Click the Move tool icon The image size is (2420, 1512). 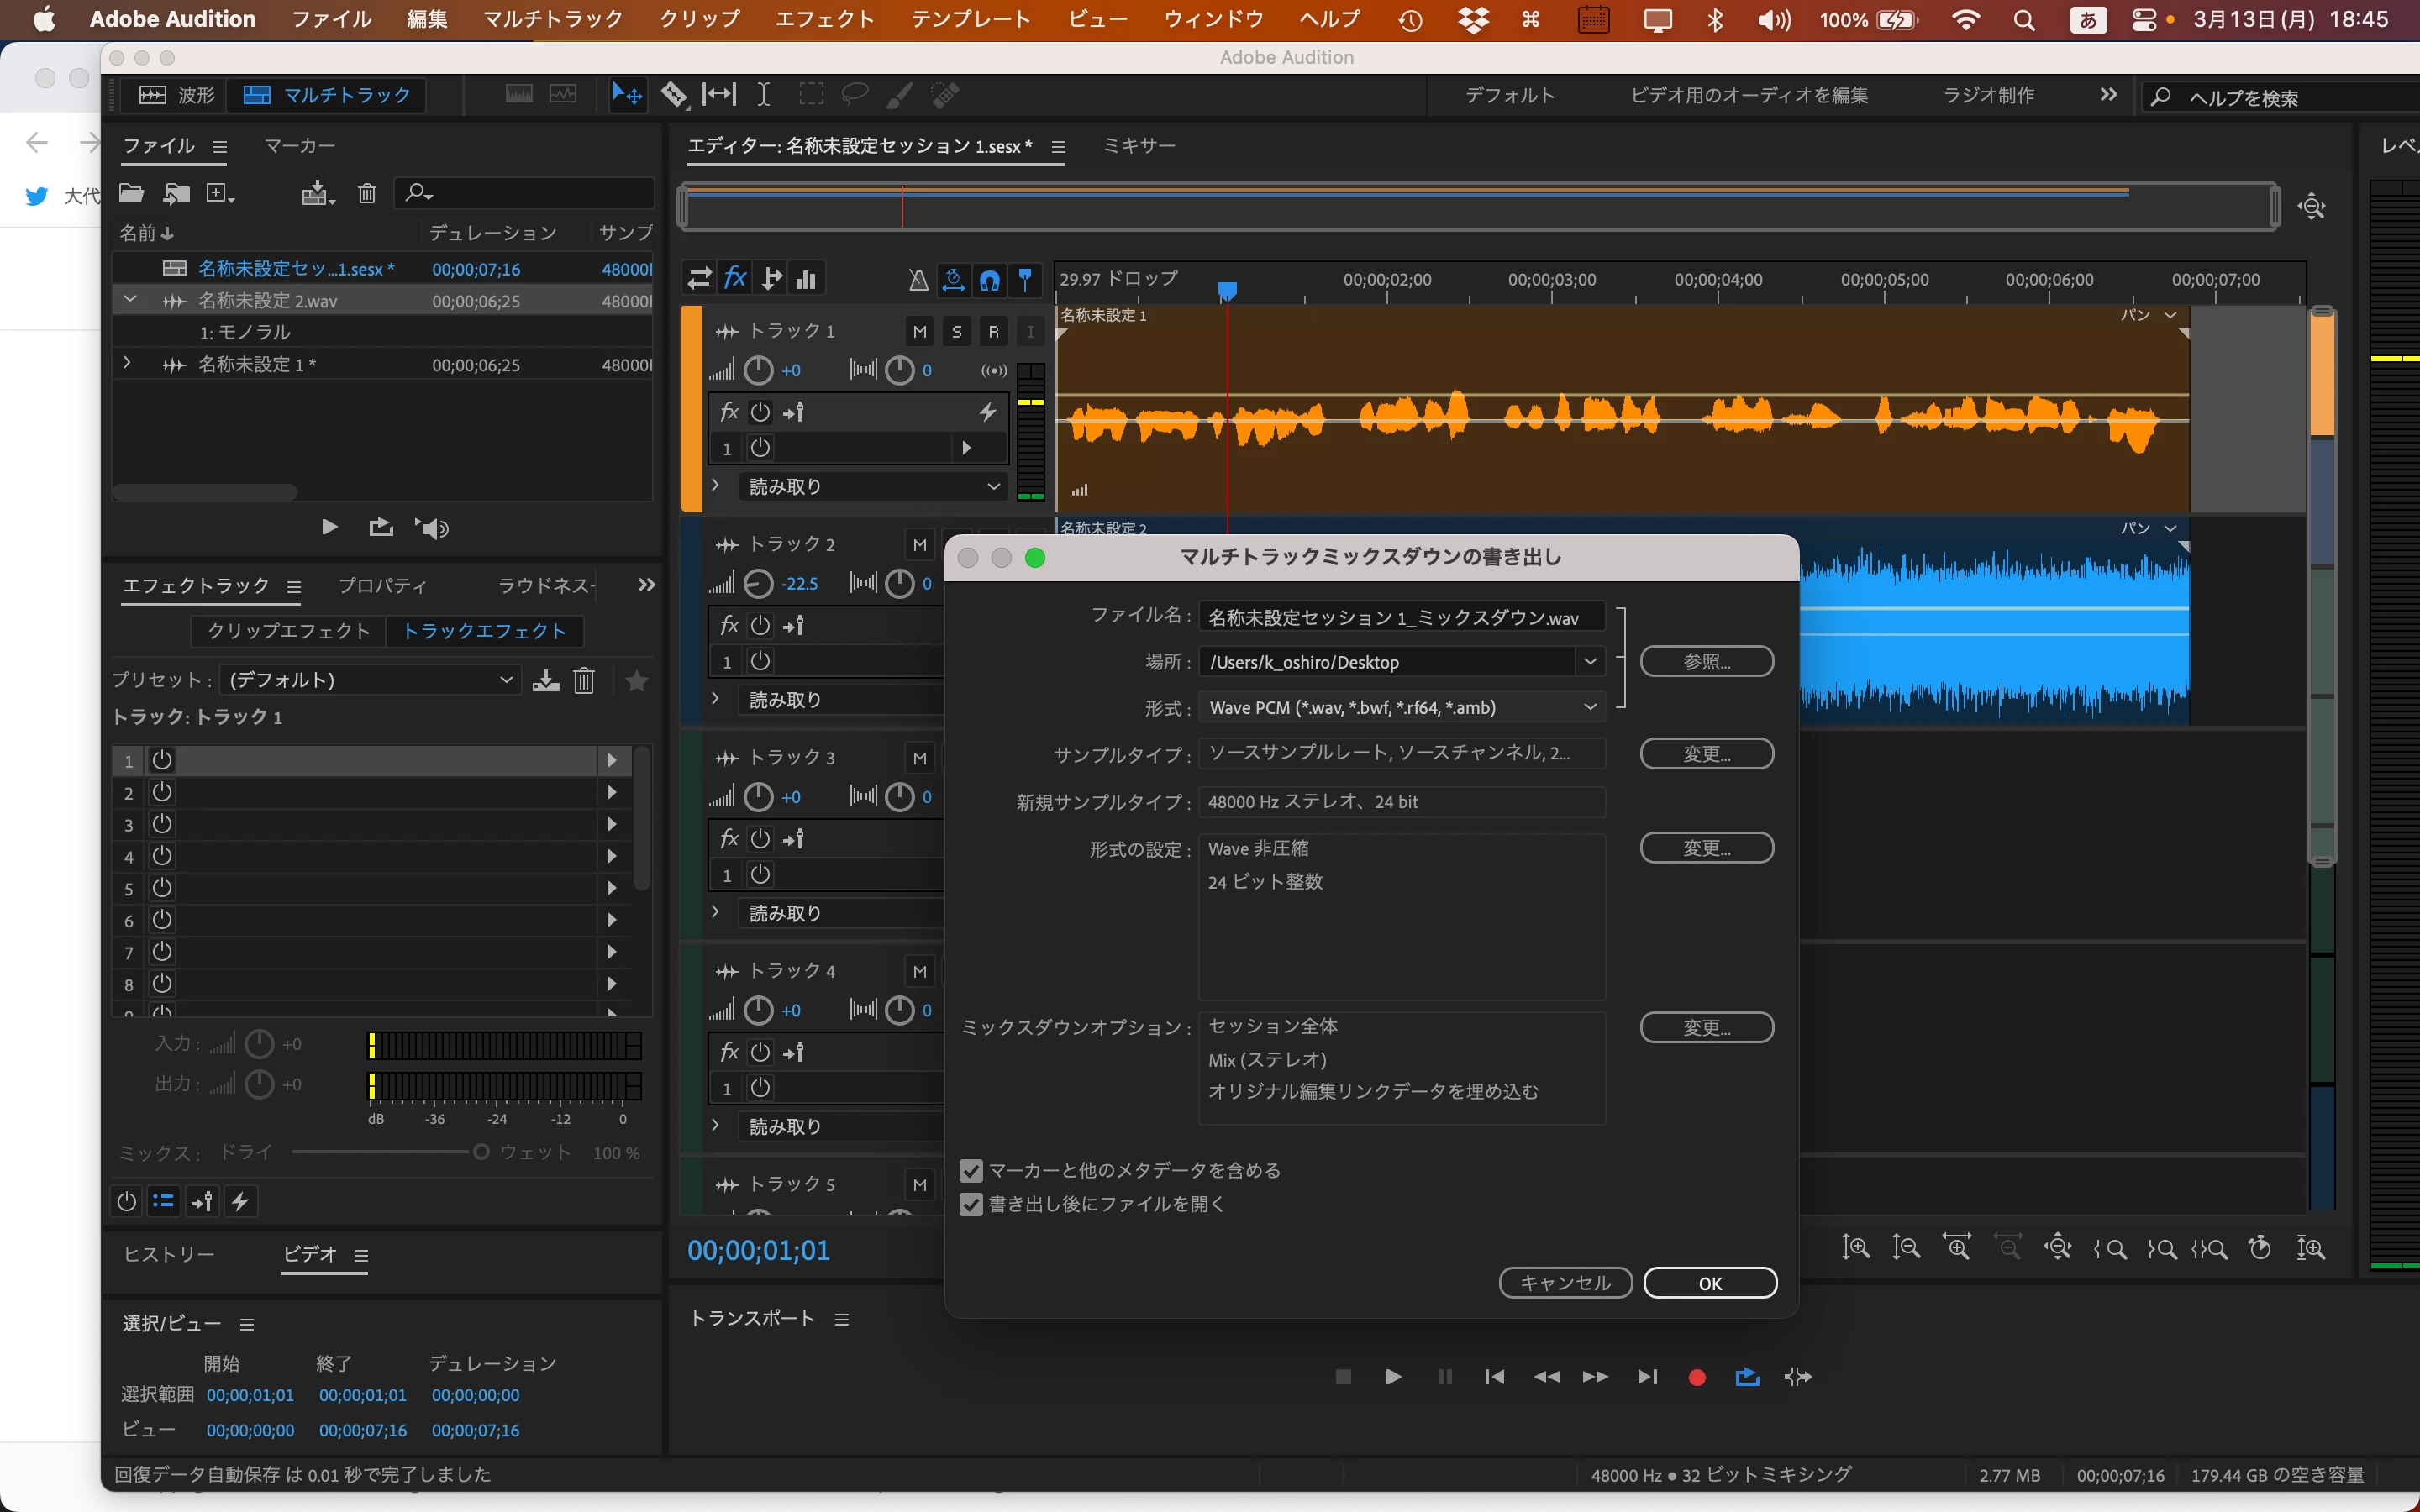click(627, 95)
